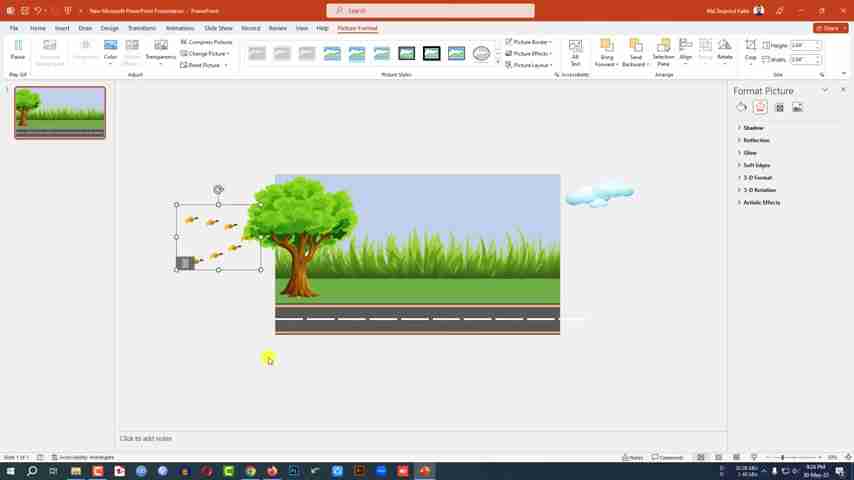
Task: Select the Crop tool
Action: [751, 50]
